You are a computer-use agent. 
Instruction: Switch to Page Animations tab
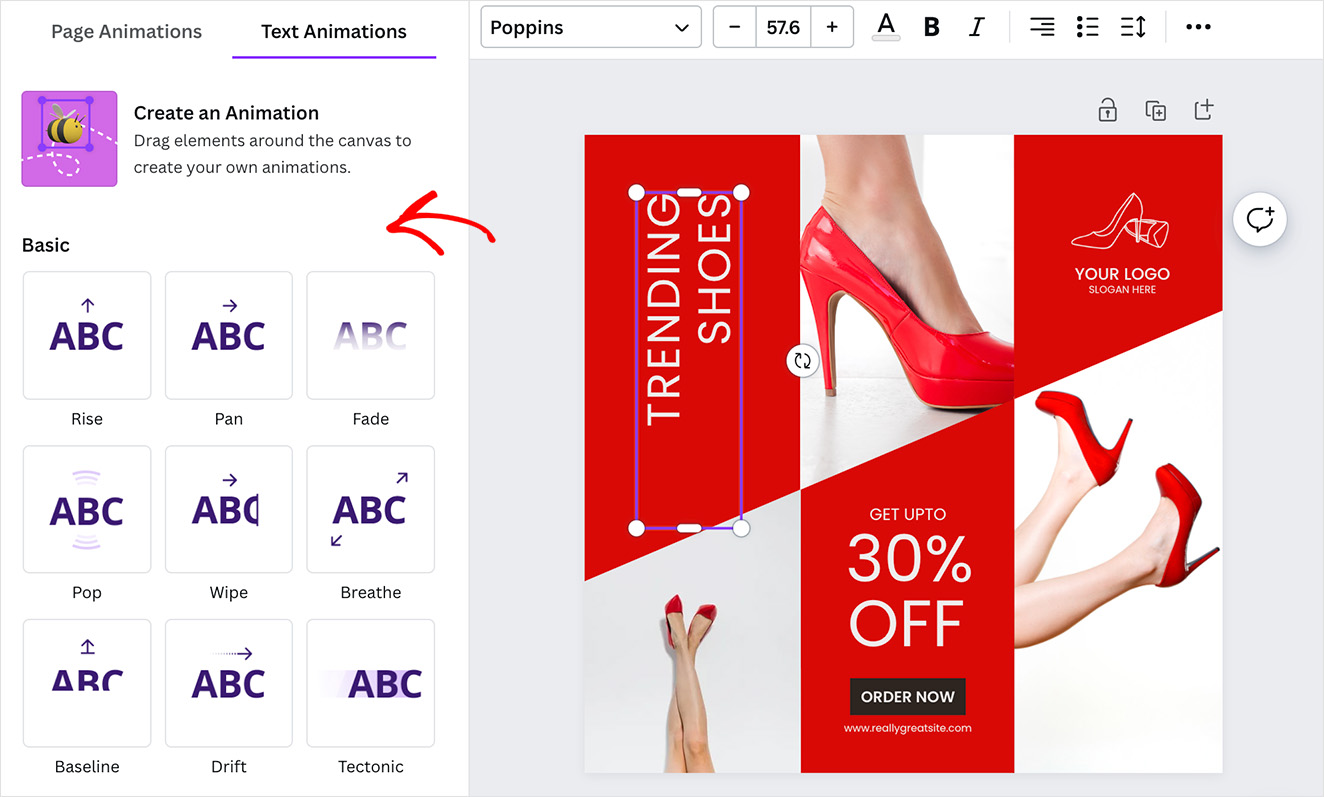click(126, 32)
